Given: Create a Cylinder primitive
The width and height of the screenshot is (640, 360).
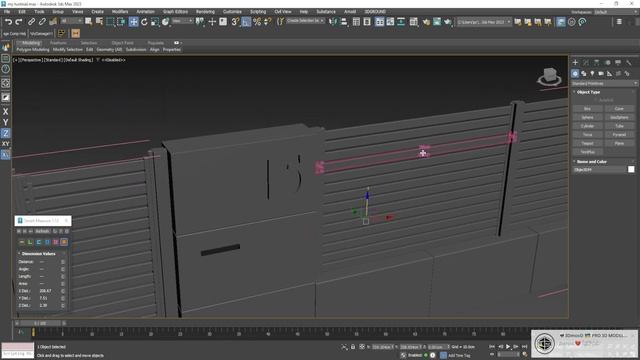Looking at the screenshot, I should tap(587, 126).
